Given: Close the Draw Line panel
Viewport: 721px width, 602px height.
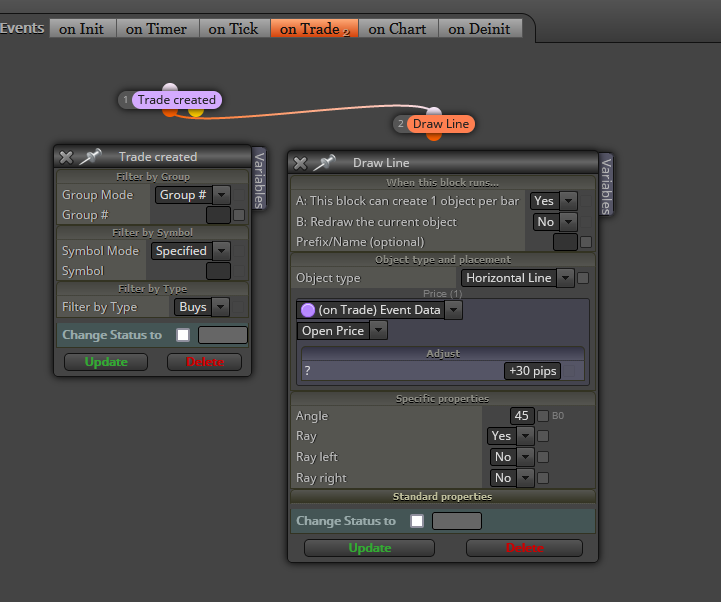Looking at the screenshot, I should click(300, 163).
